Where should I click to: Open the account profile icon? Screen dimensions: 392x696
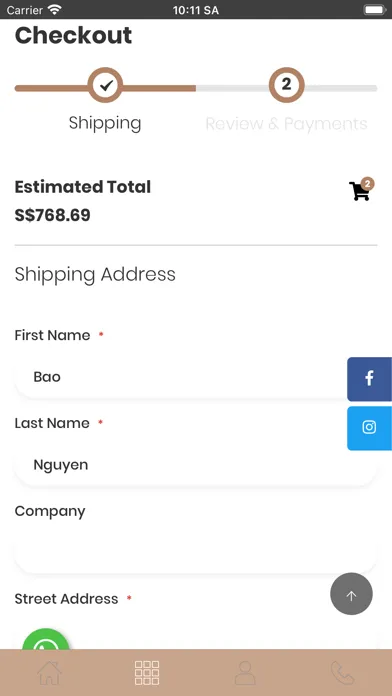click(245, 672)
